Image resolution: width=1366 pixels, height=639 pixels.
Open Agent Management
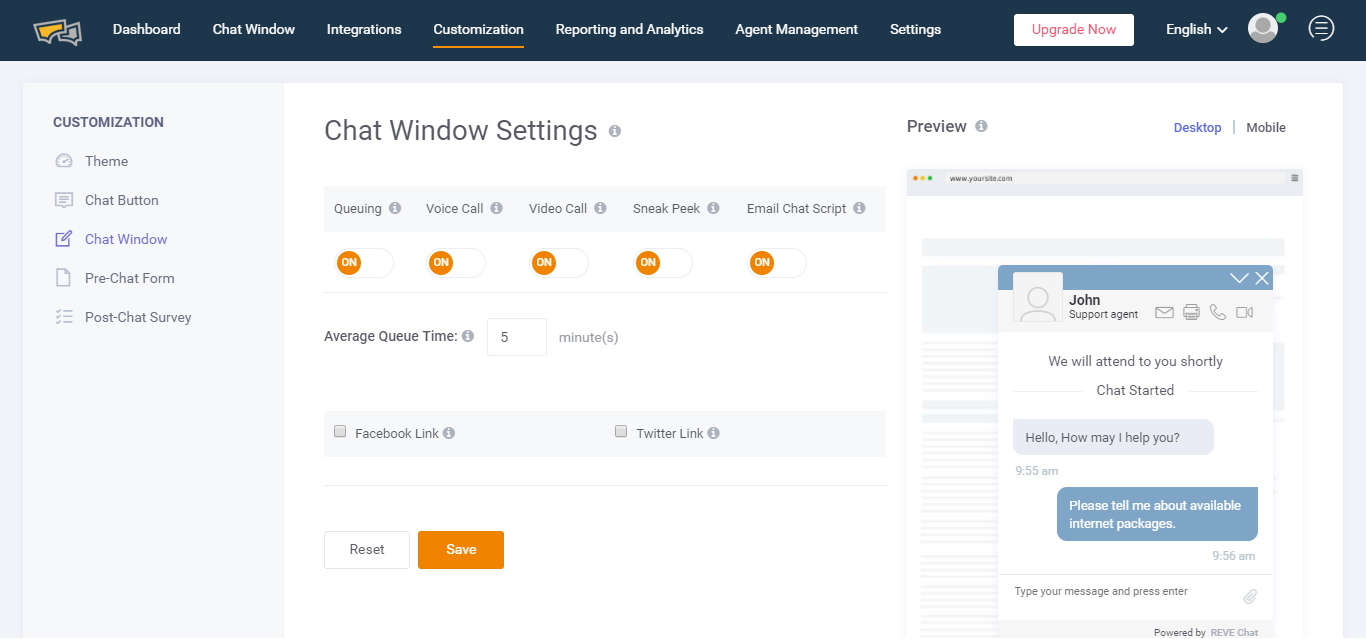796,29
